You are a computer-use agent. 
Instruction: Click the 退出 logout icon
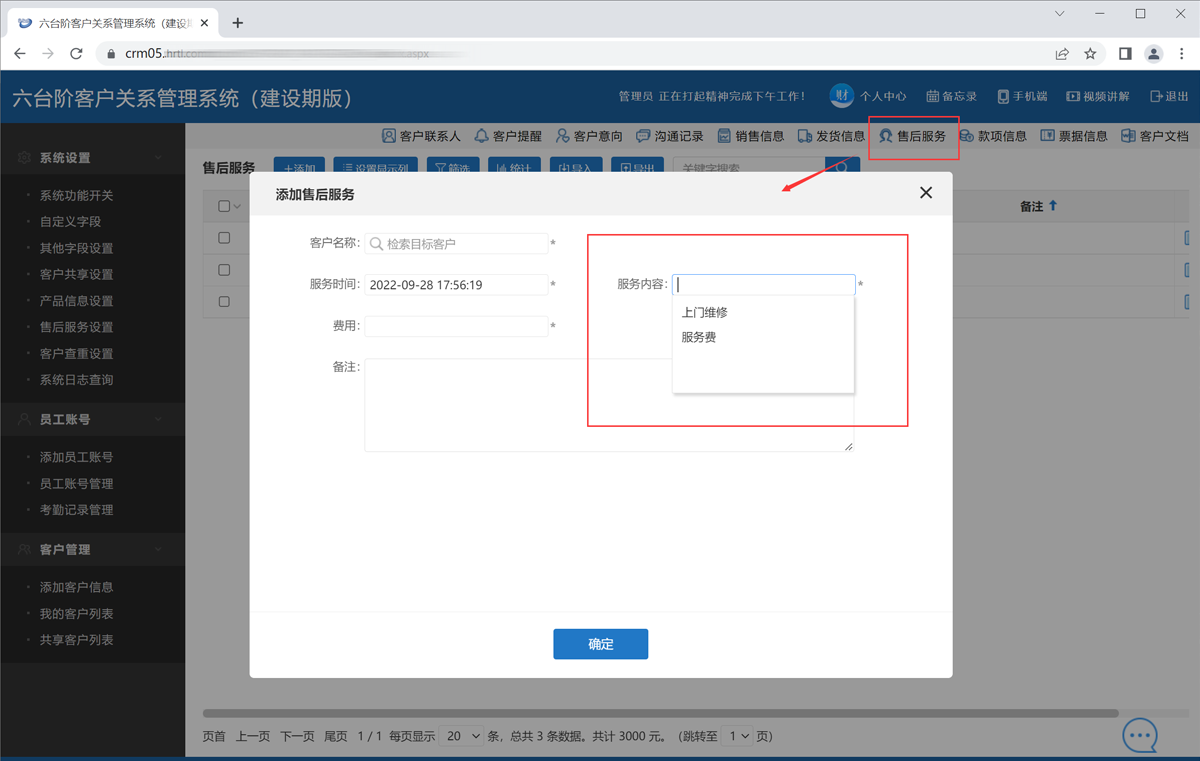tap(1156, 96)
